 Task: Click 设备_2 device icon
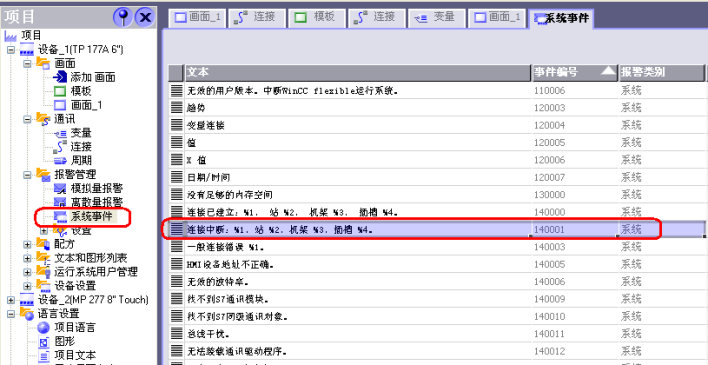(27, 300)
